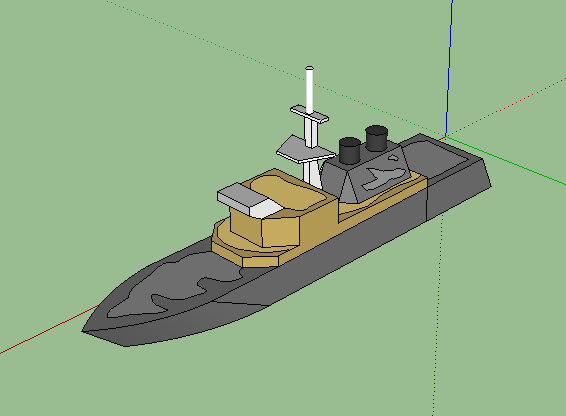The image size is (566, 416).
Task: Click the gray platform on the mast
Action: [x=302, y=150]
